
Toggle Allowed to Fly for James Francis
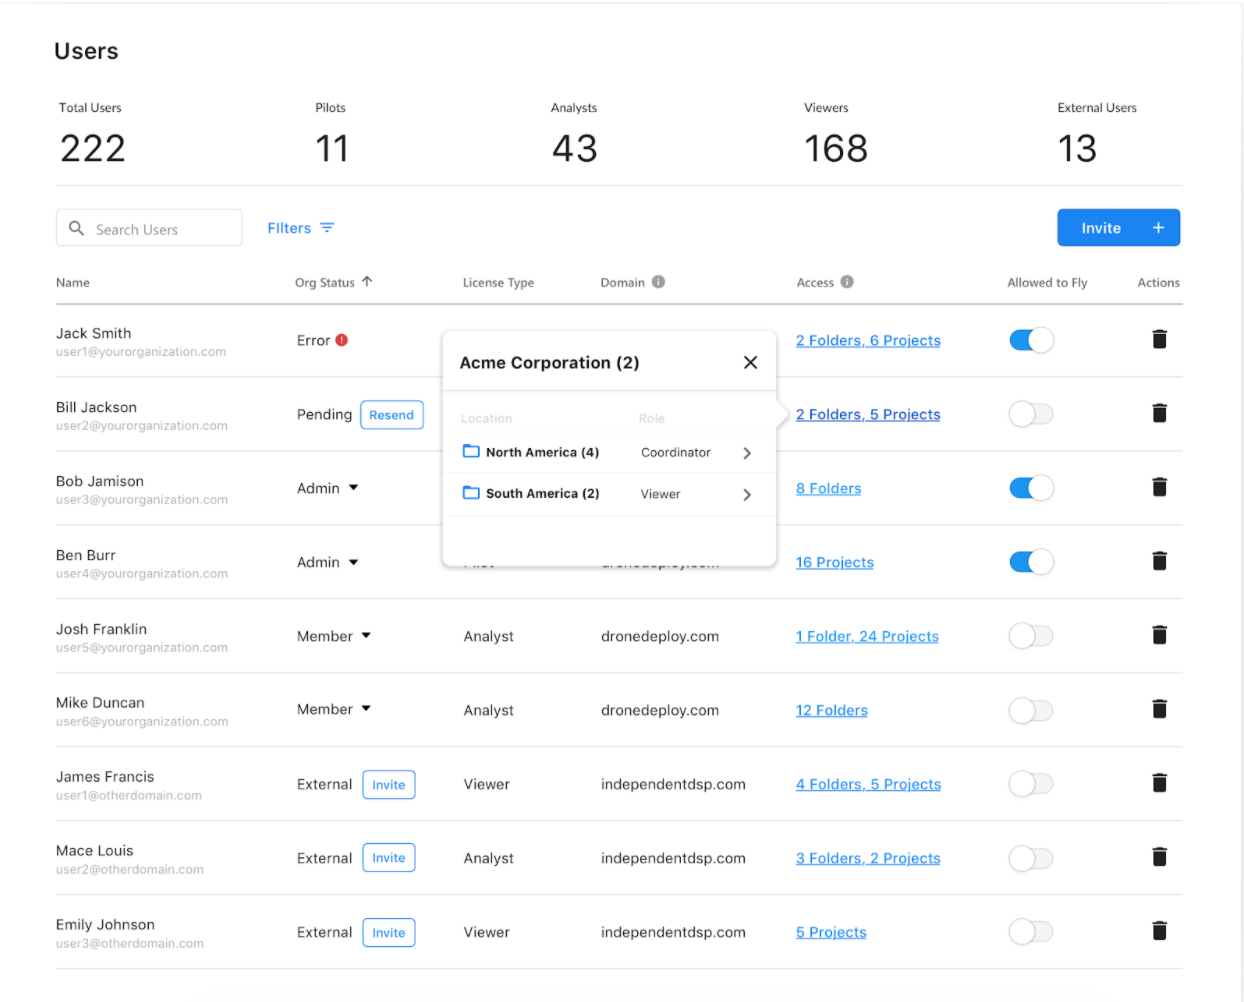tap(1031, 784)
